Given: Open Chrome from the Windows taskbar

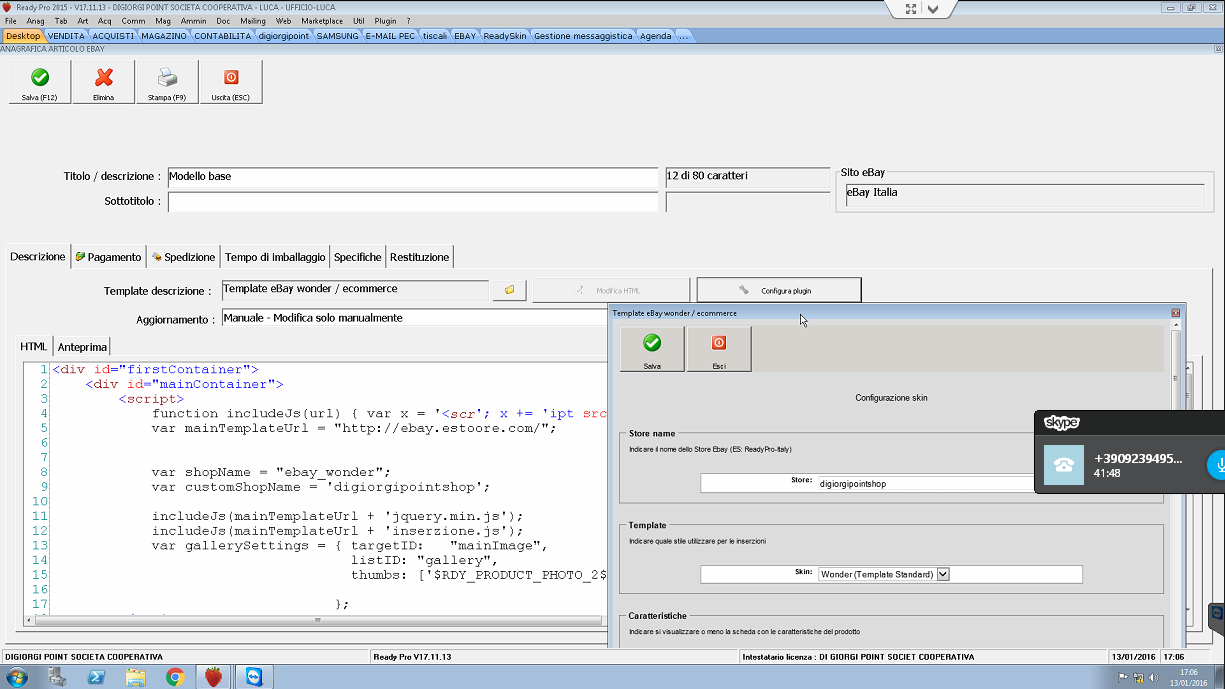Looking at the screenshot, I should pyautogui.click(x=175, y=677).
